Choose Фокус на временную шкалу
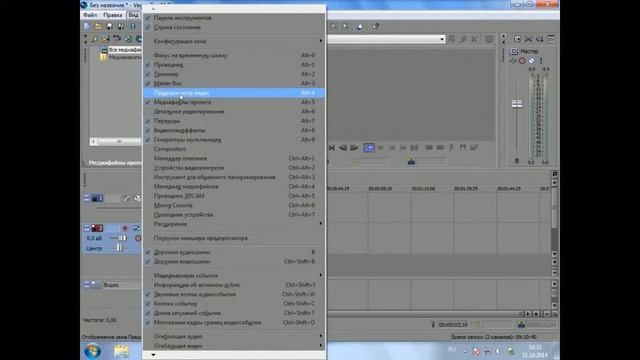Viewport: 640px width, 360px height. tap(235, 55)
